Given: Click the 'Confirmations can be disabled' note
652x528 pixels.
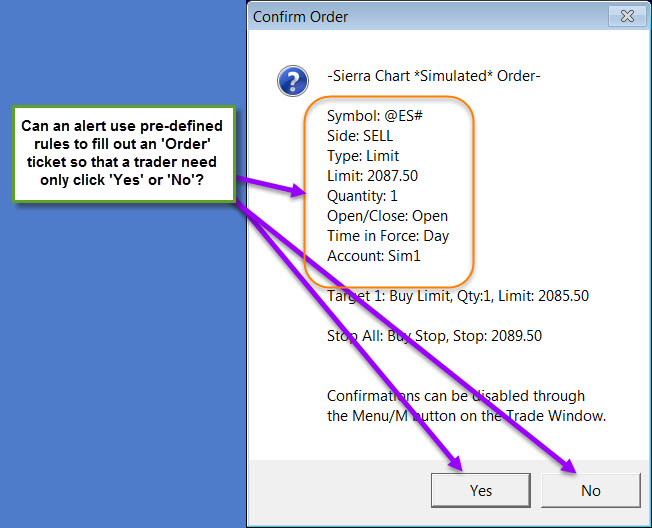Looking at the screenshot, I should tap(467, 406).
